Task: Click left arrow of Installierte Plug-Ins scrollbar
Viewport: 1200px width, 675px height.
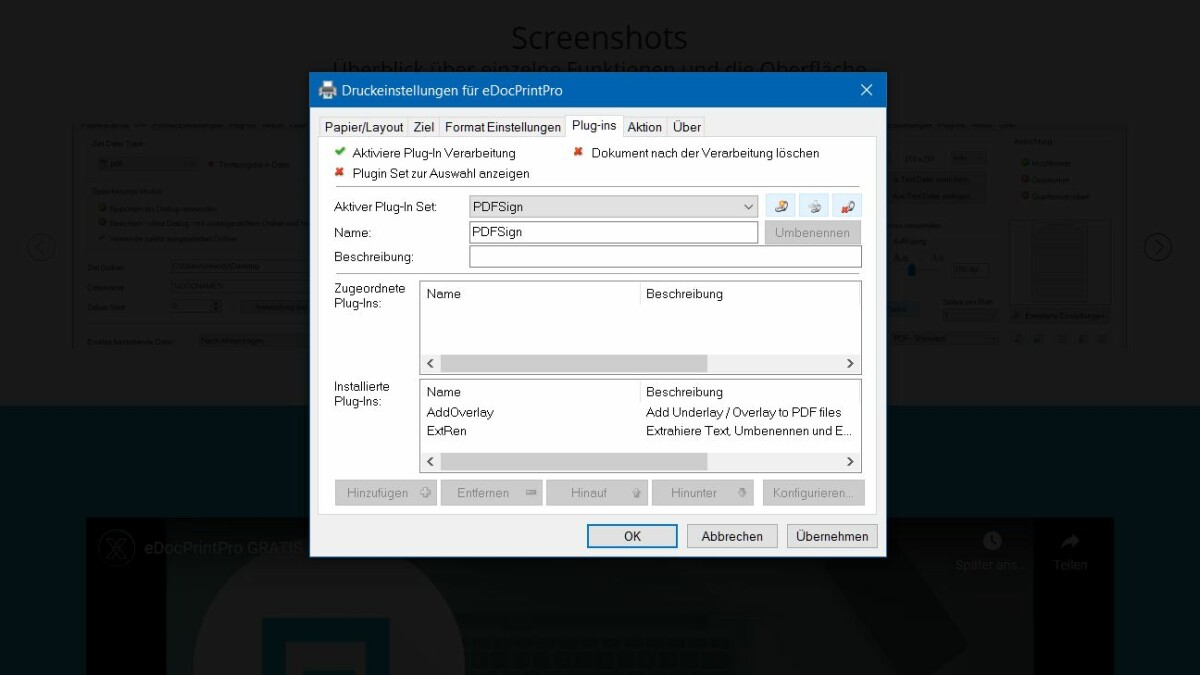Action: pos(431,462)
